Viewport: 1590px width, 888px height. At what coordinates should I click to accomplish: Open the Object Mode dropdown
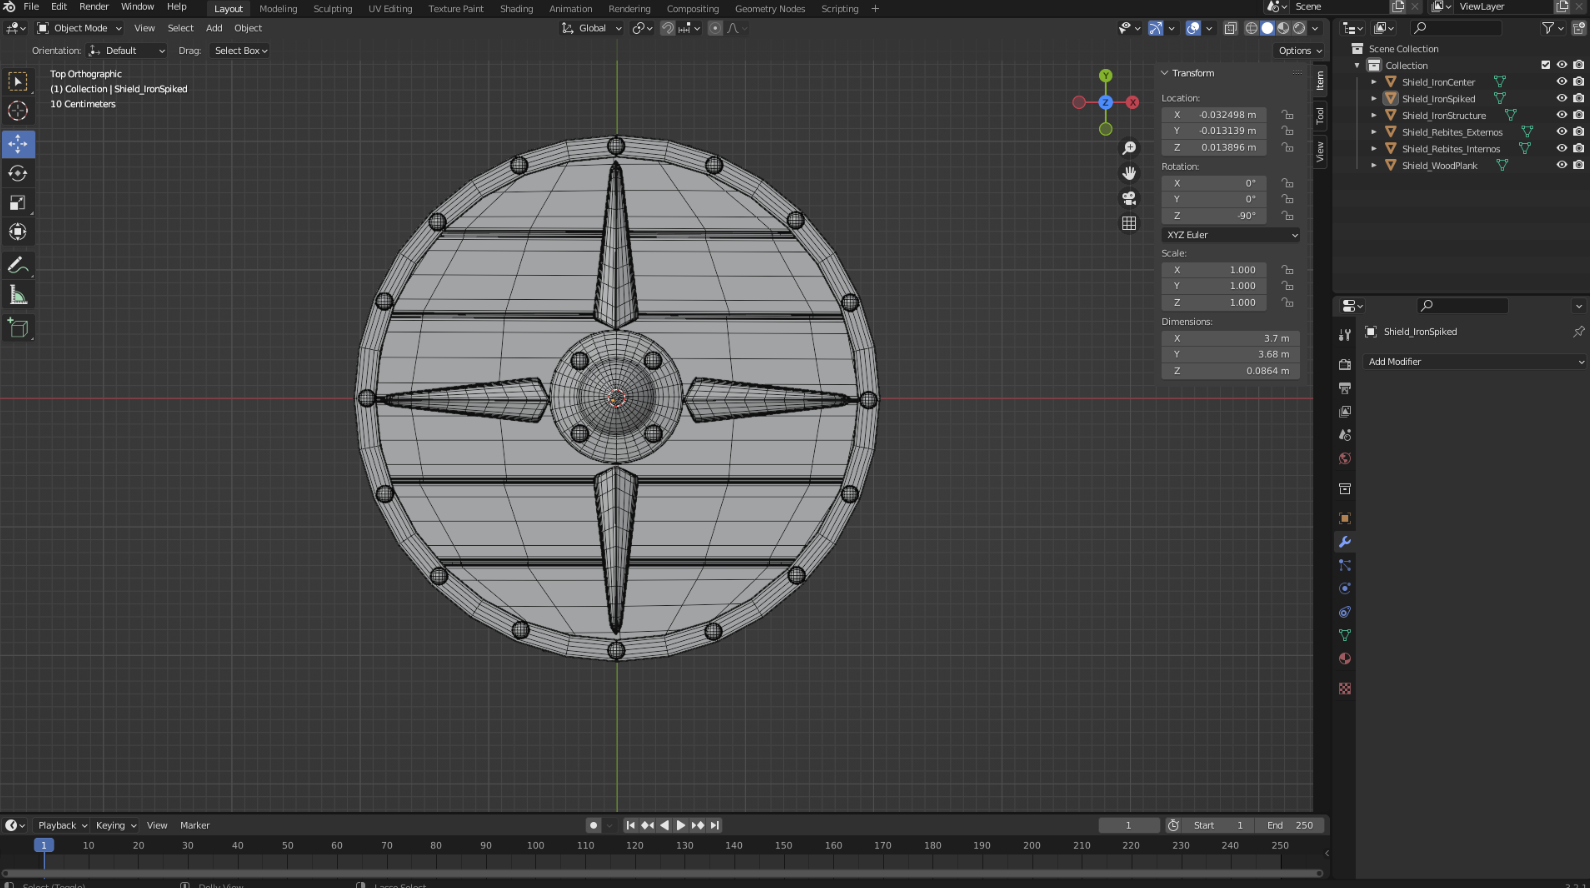point(80,28)
